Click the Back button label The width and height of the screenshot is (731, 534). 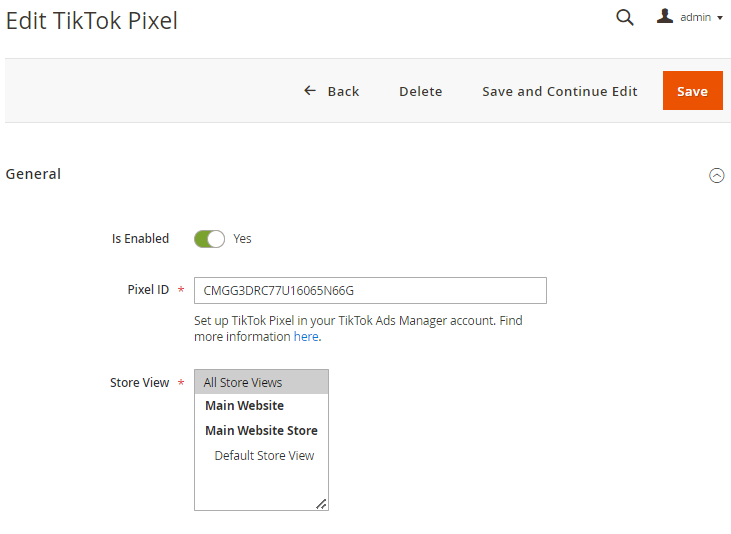pos(344,91)
